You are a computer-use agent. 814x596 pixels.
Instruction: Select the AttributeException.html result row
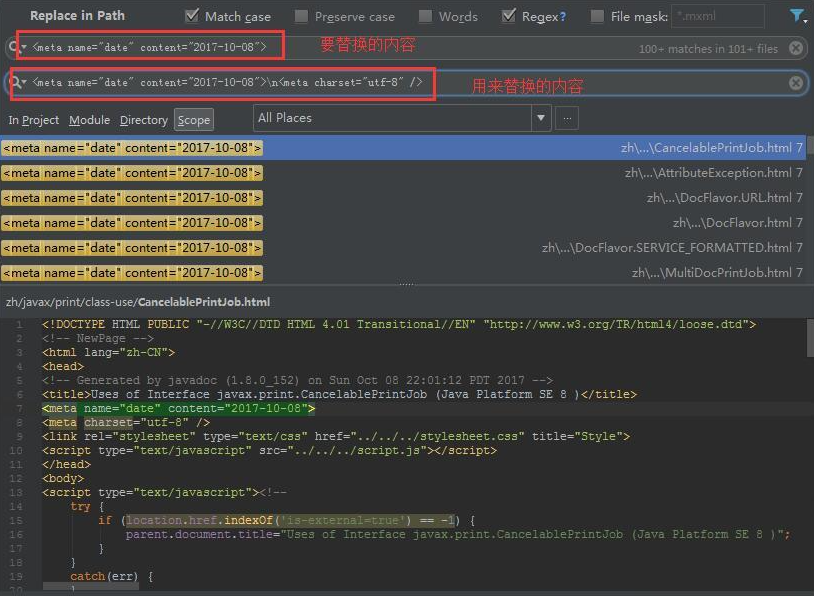pos(403,173)
